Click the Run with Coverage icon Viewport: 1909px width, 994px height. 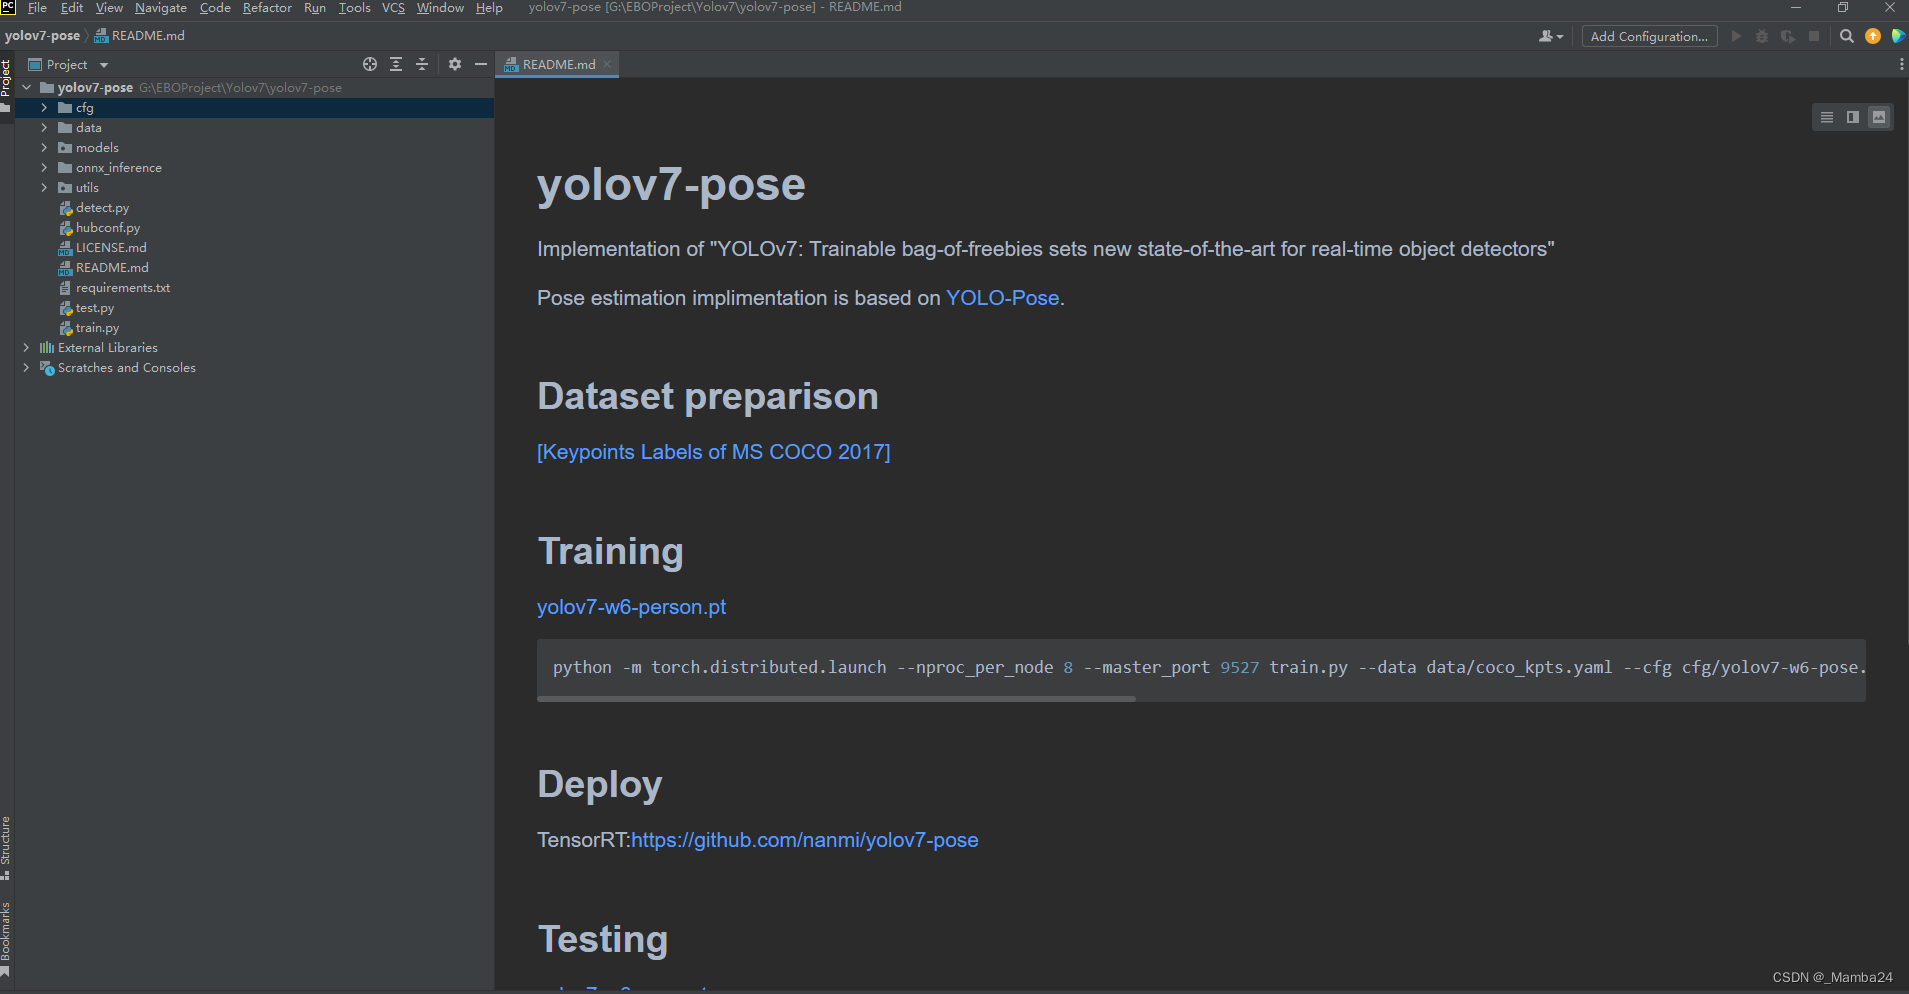[x=1788, y=36]
